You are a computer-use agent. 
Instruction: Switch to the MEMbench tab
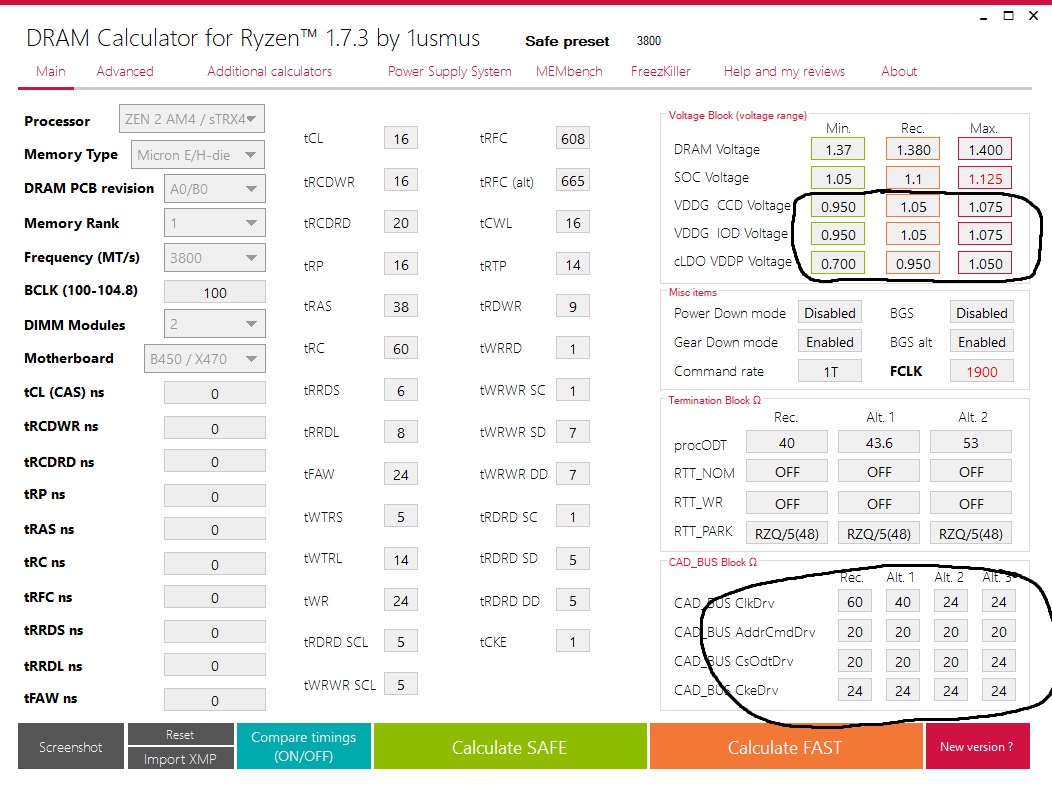click(x=569, y=71)
